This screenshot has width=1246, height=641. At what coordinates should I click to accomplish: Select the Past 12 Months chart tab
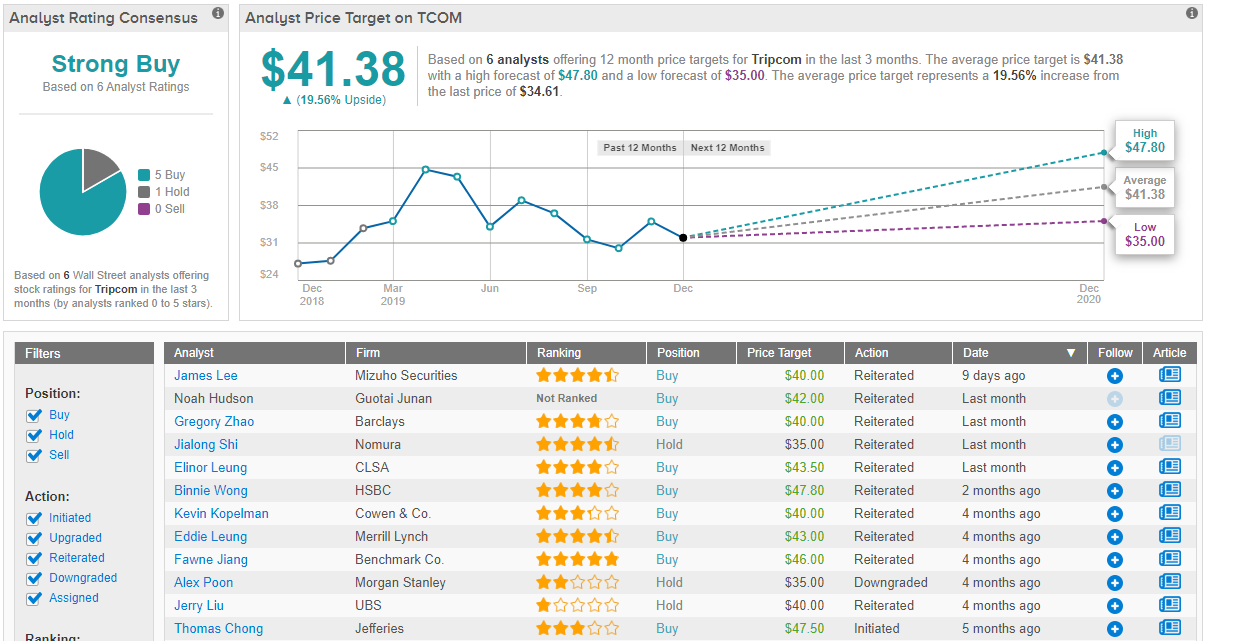pos(640,148)
